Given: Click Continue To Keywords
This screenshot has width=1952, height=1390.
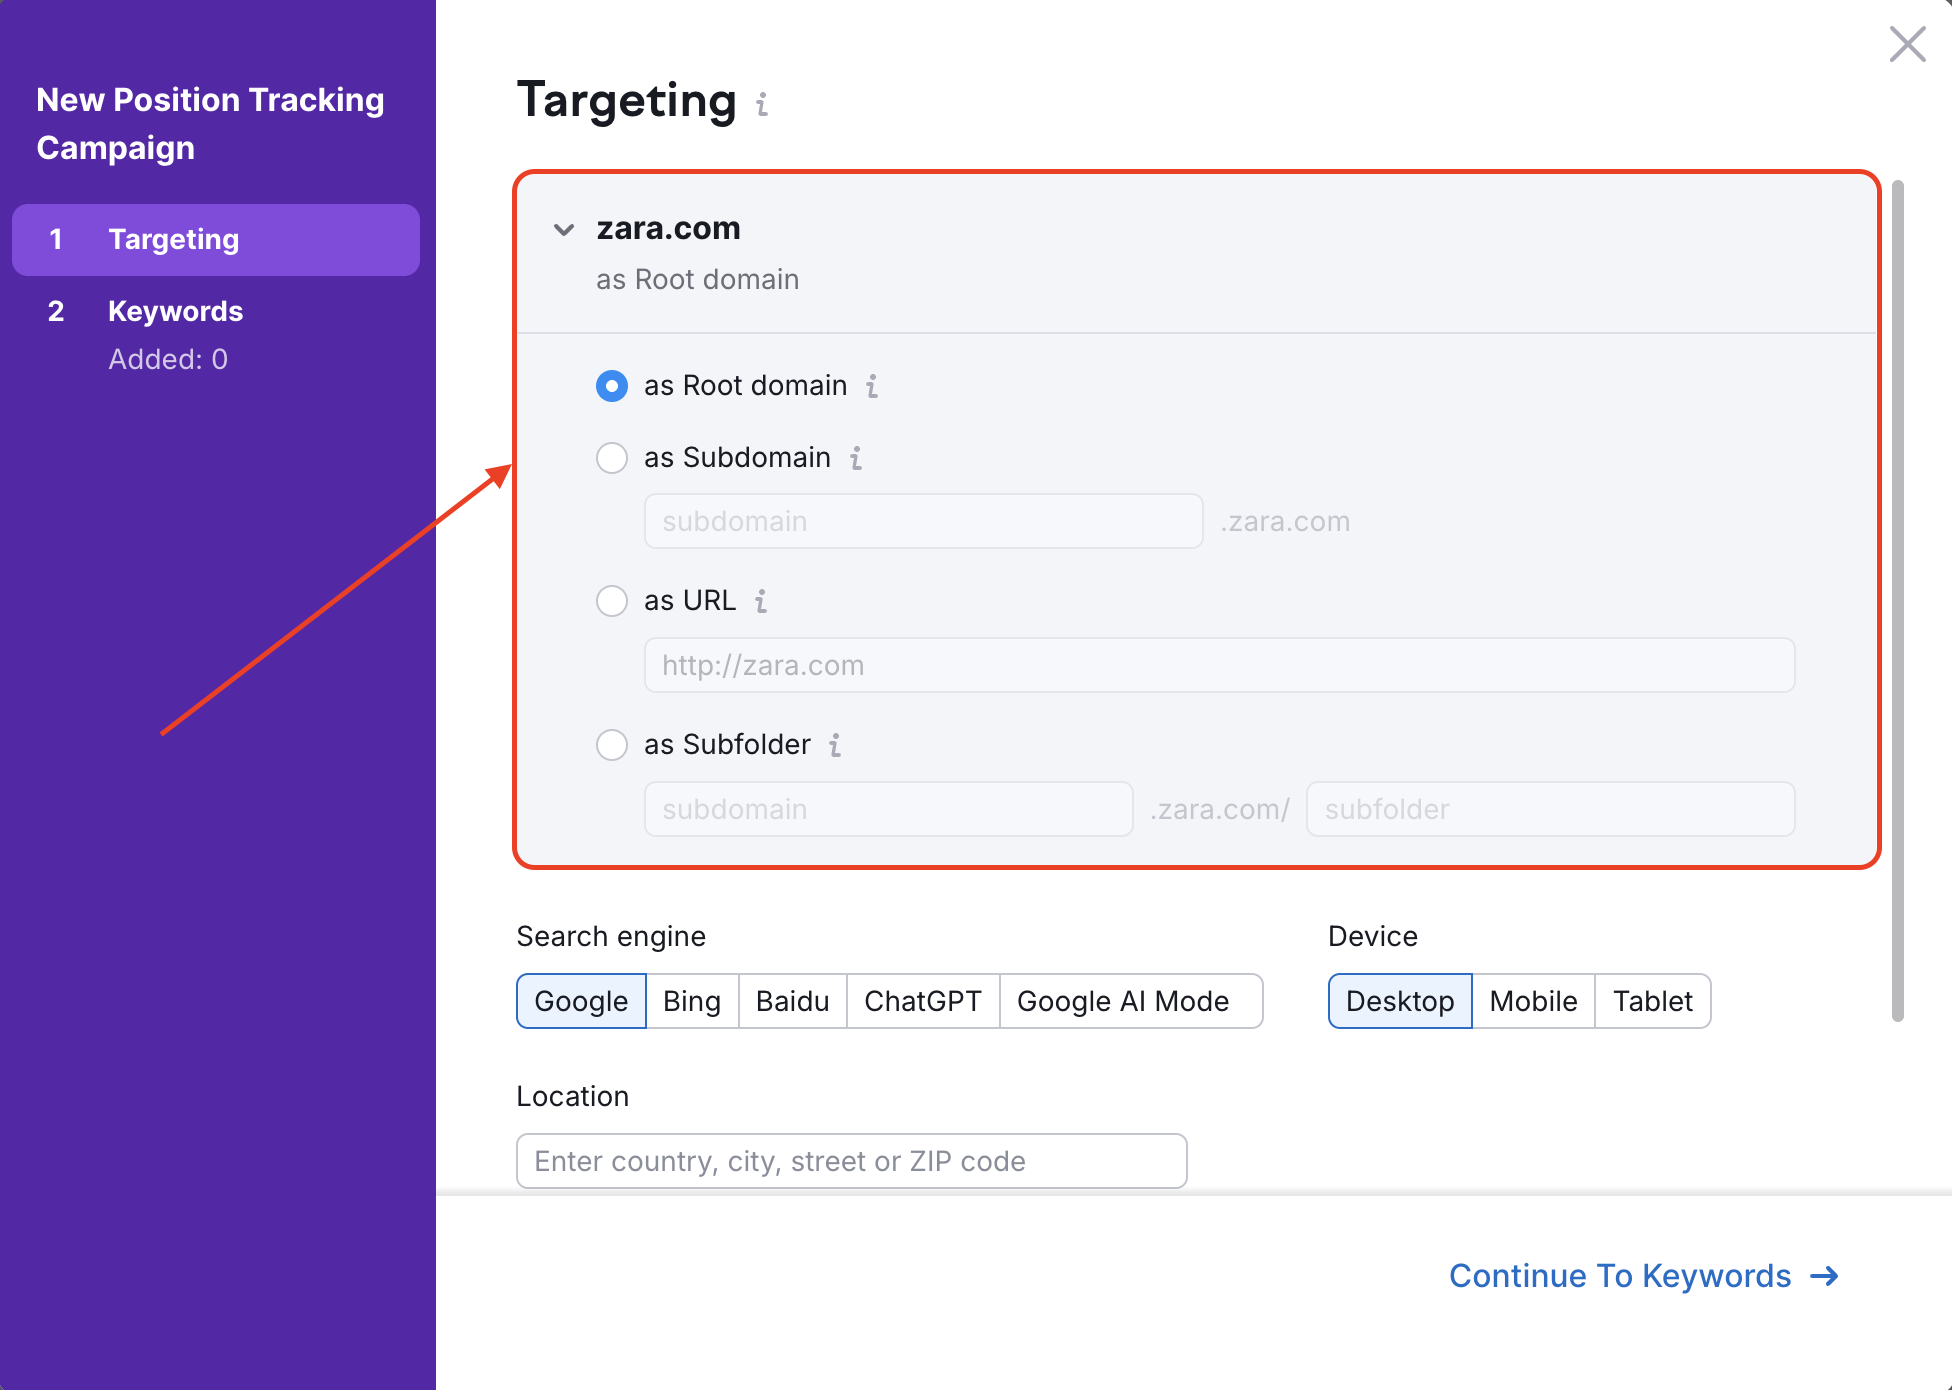Looking at the screenshot, I should [1620, 1276].
